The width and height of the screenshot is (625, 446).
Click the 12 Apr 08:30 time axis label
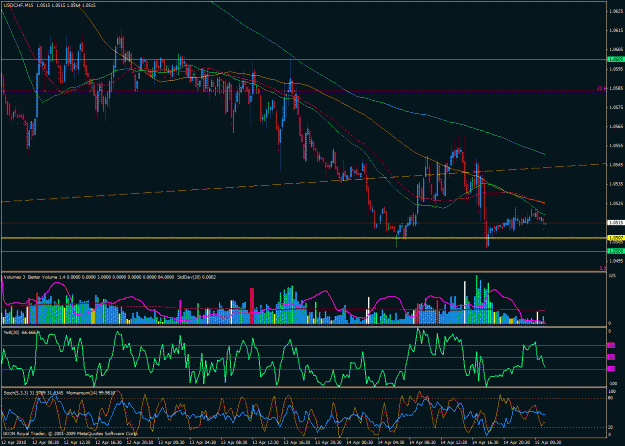tap(45, 442)
